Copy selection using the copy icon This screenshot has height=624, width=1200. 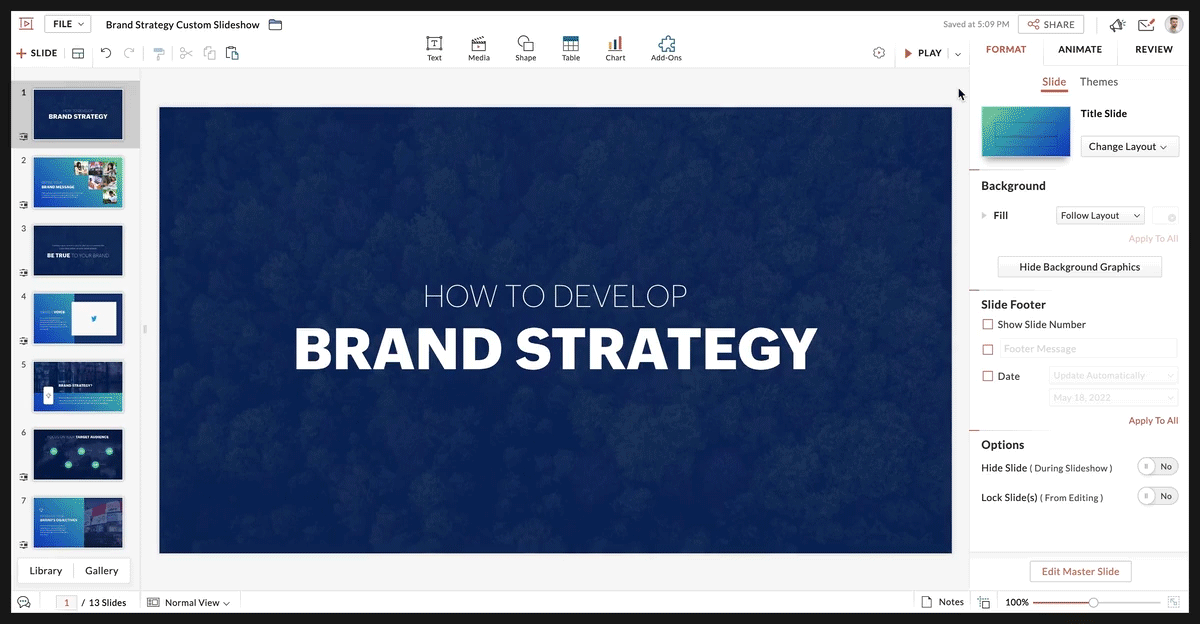point(209,53)
